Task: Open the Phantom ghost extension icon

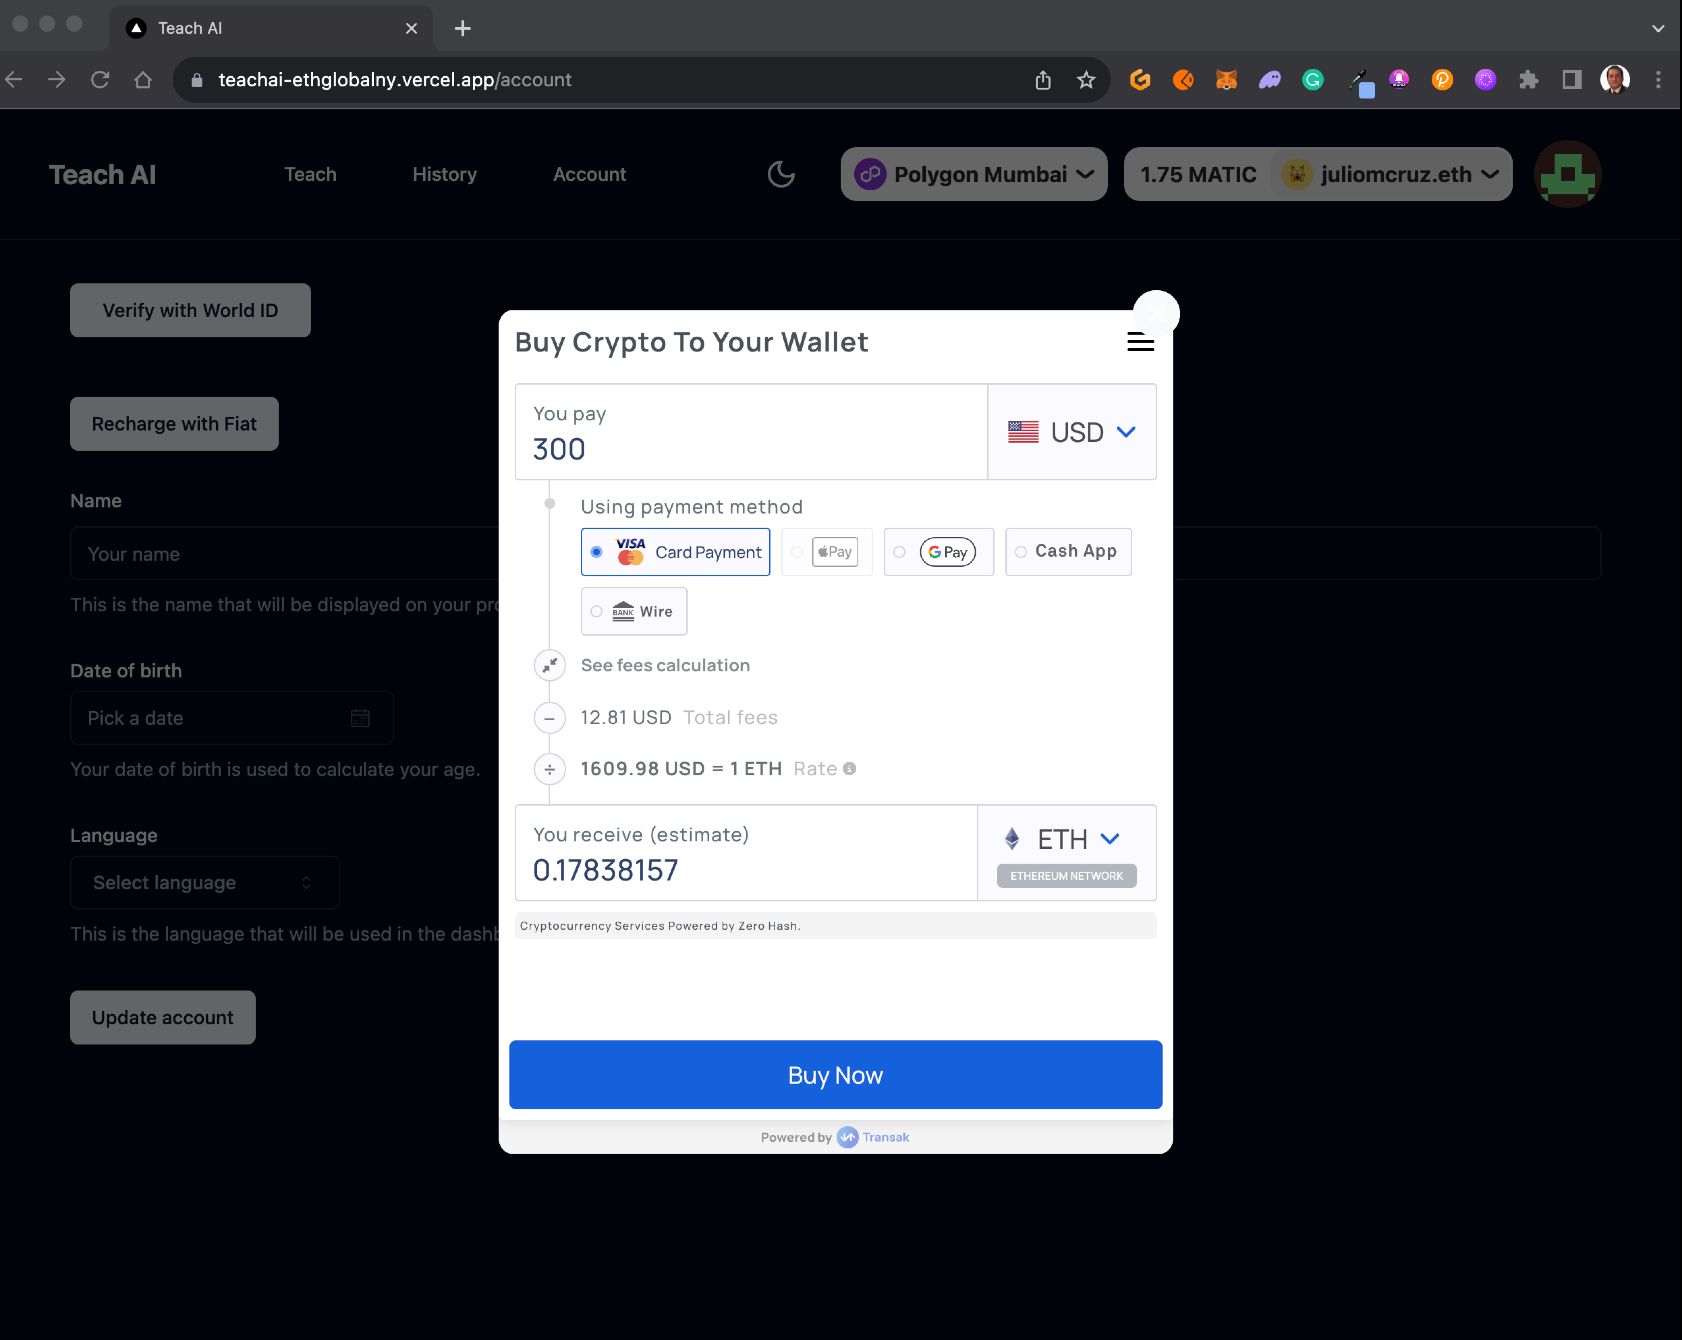Action: [1270, 80]
